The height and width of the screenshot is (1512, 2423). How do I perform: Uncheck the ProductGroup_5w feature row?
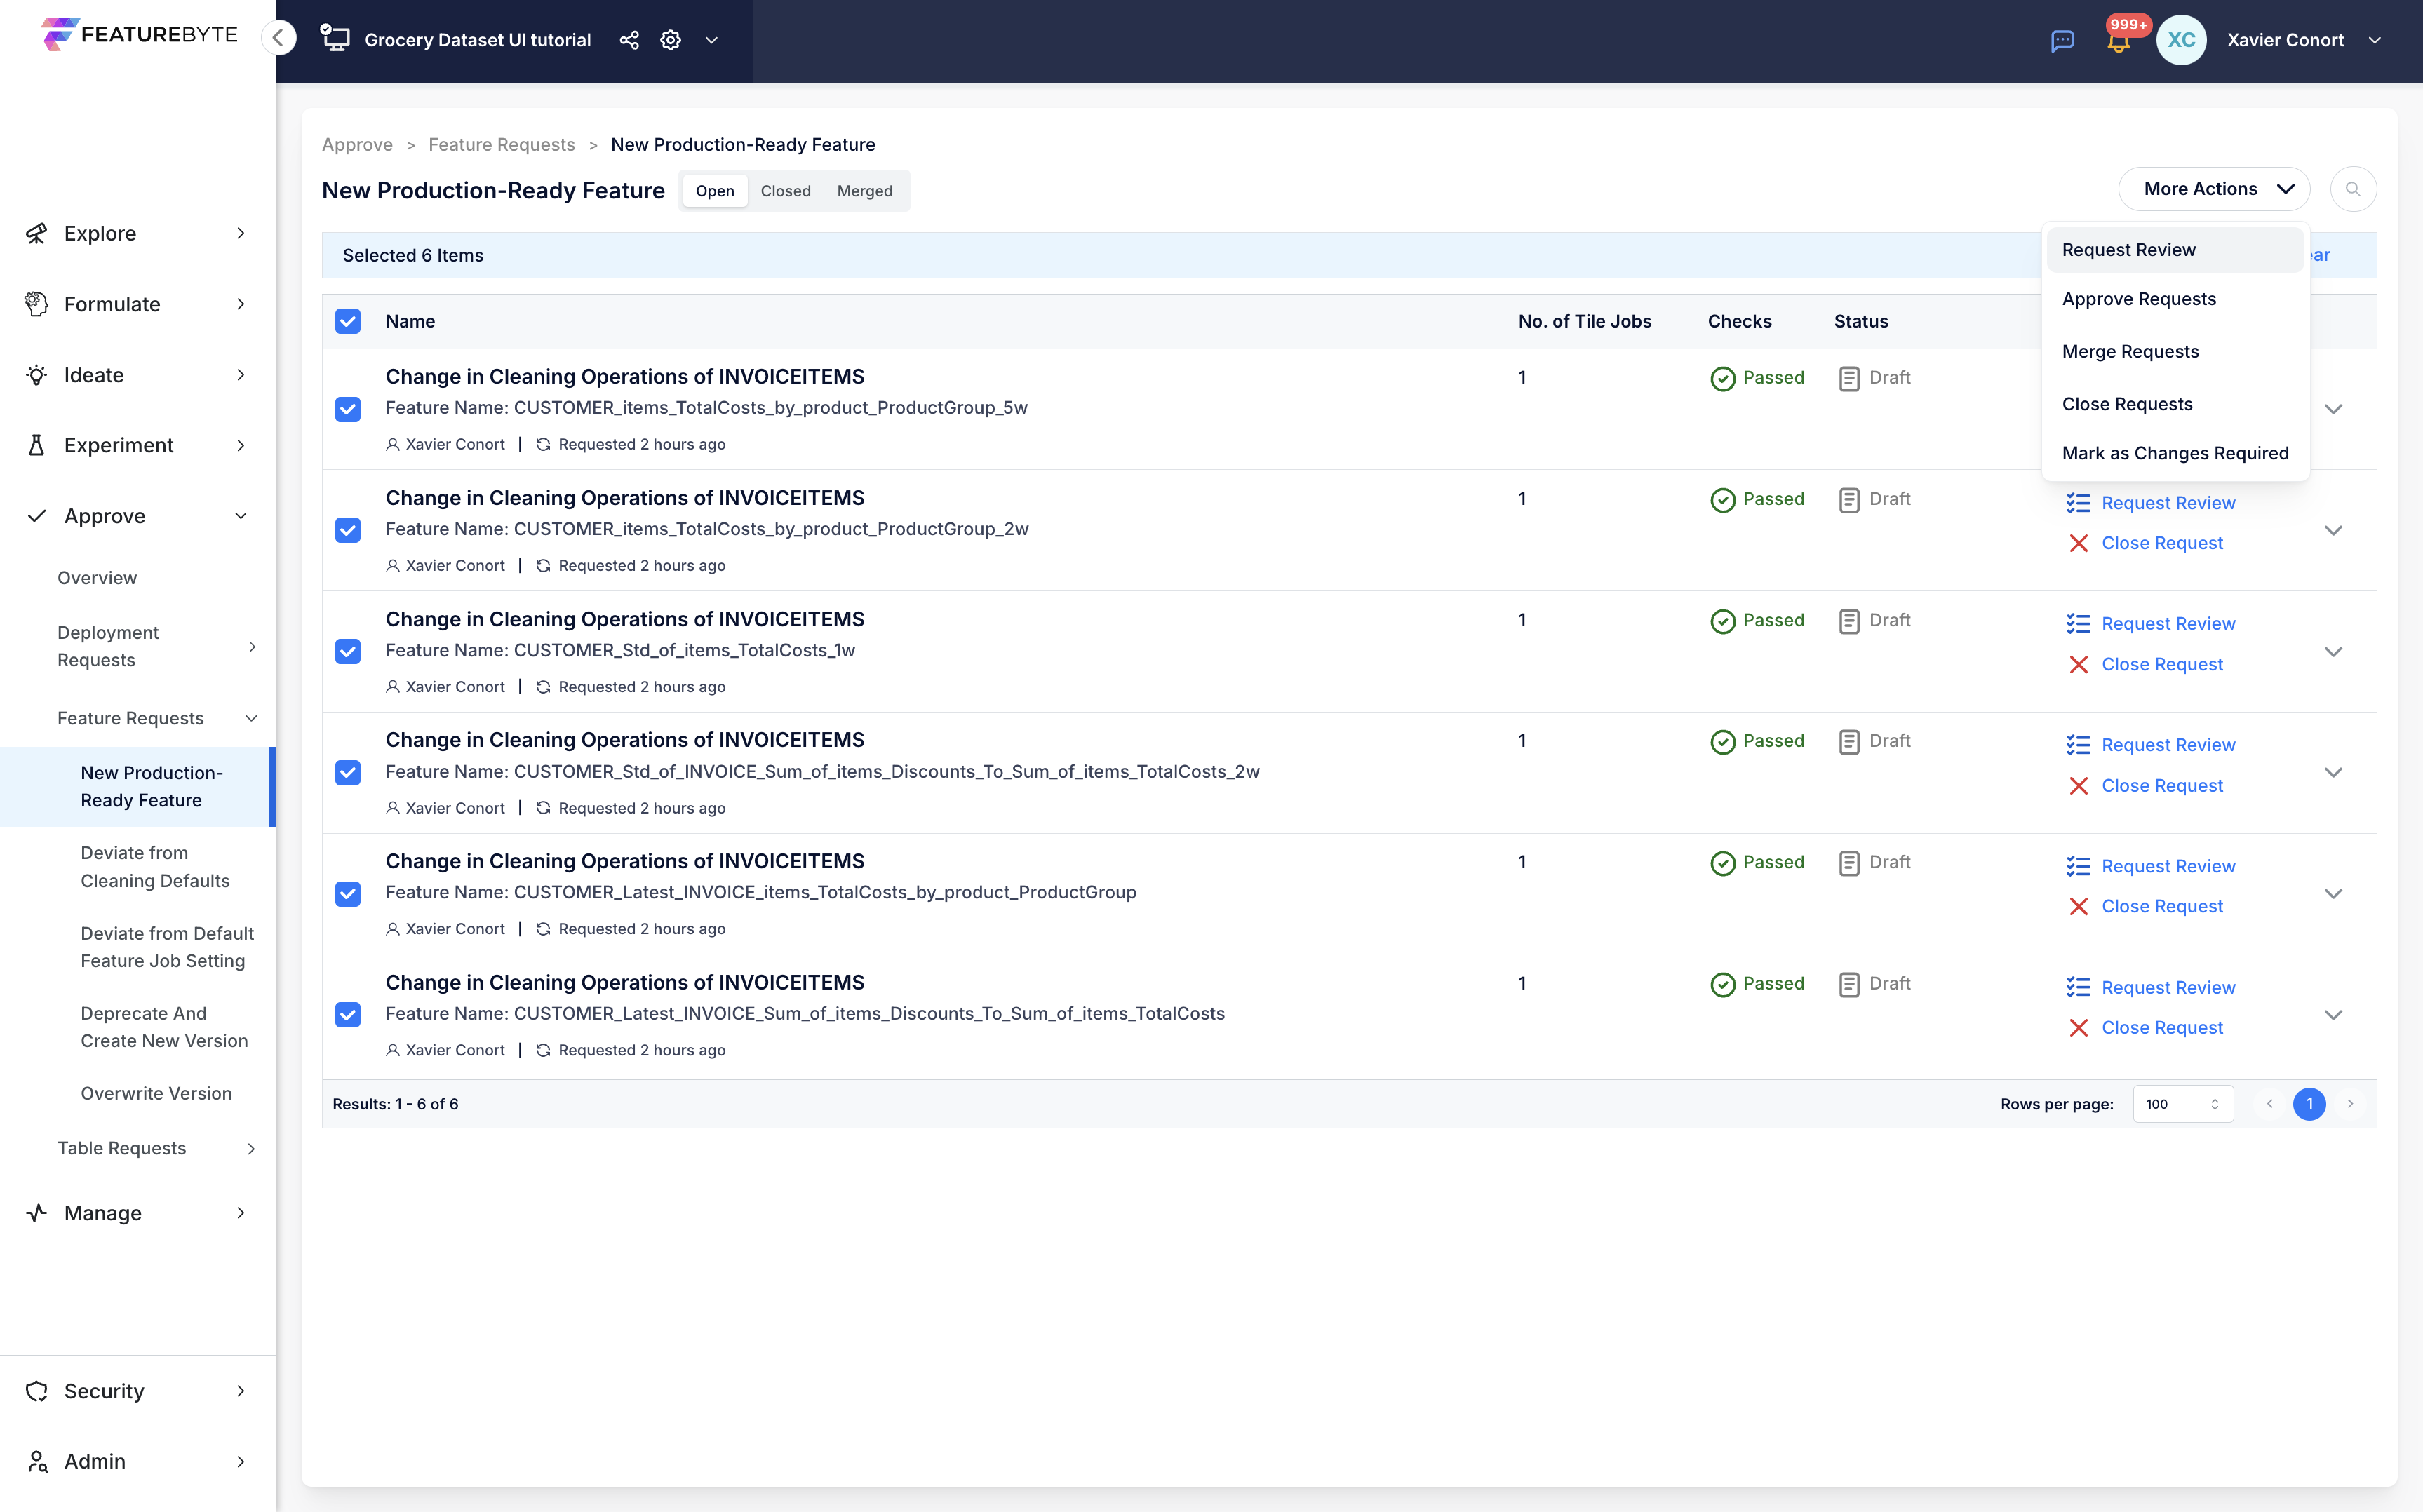(347, 409)
